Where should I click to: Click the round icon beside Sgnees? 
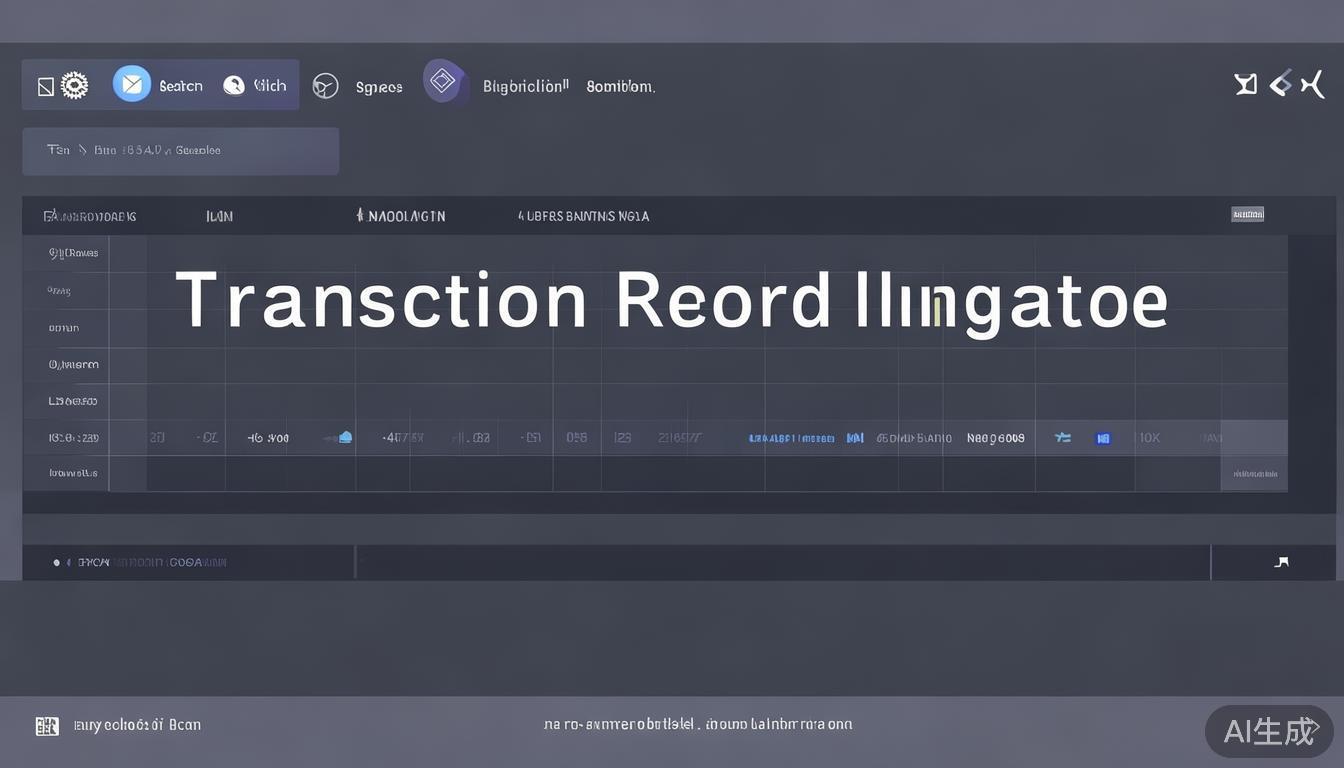click(x=325, y=86)
